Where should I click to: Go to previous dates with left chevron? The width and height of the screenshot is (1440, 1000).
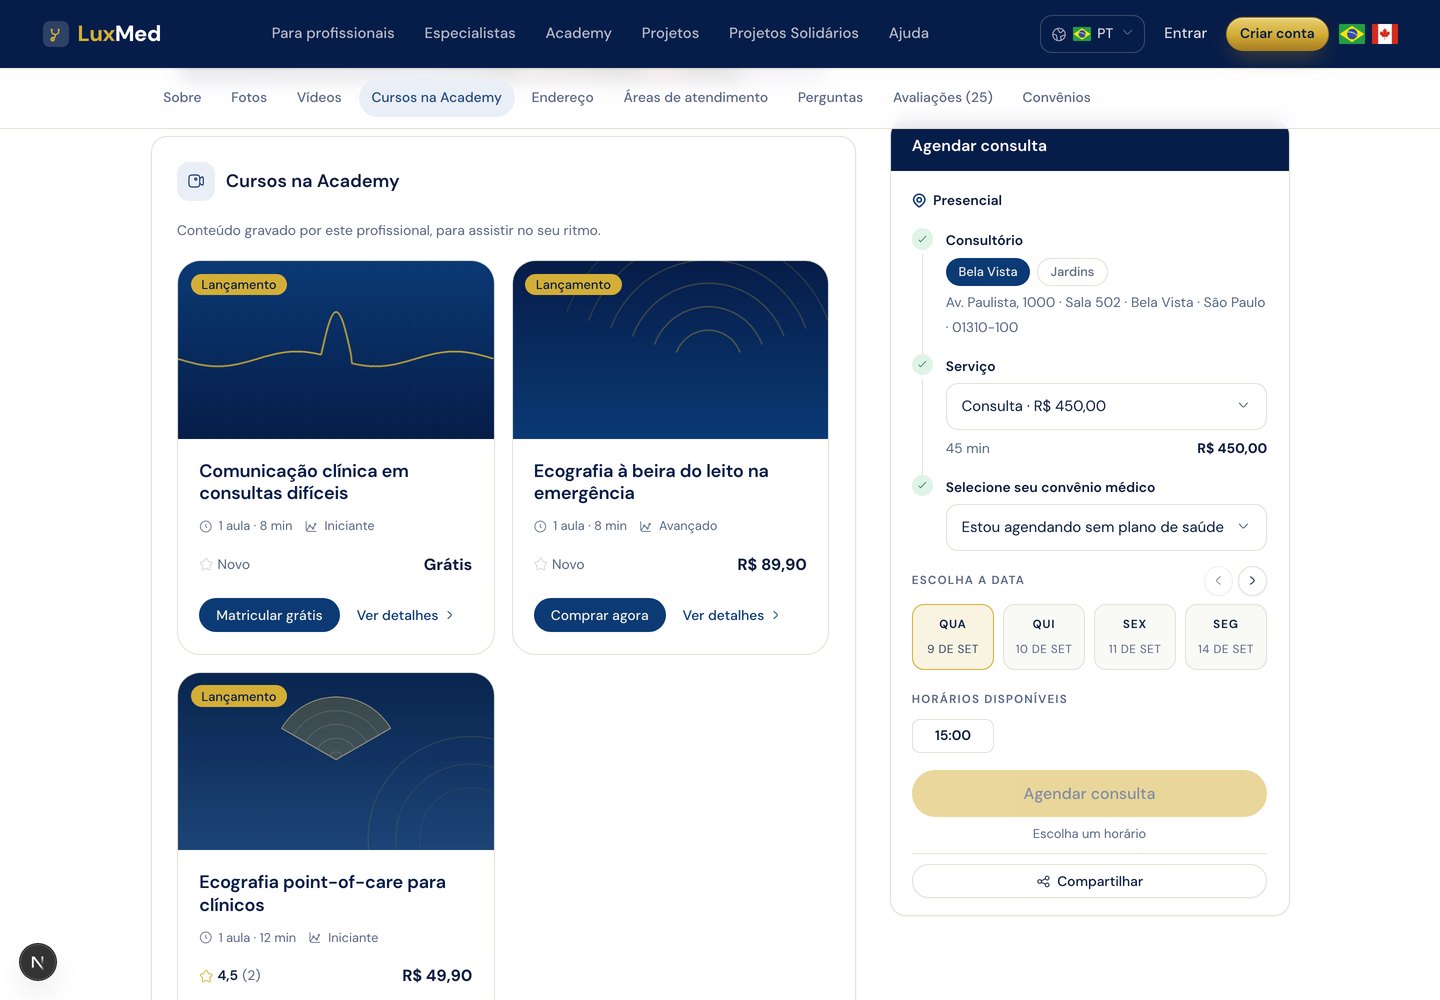coord(1218,581)
